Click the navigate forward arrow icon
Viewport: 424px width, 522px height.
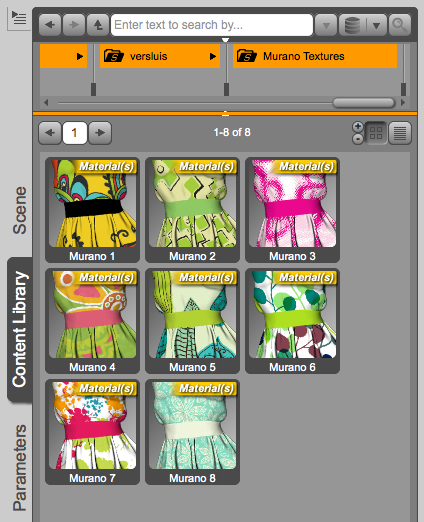74,25
